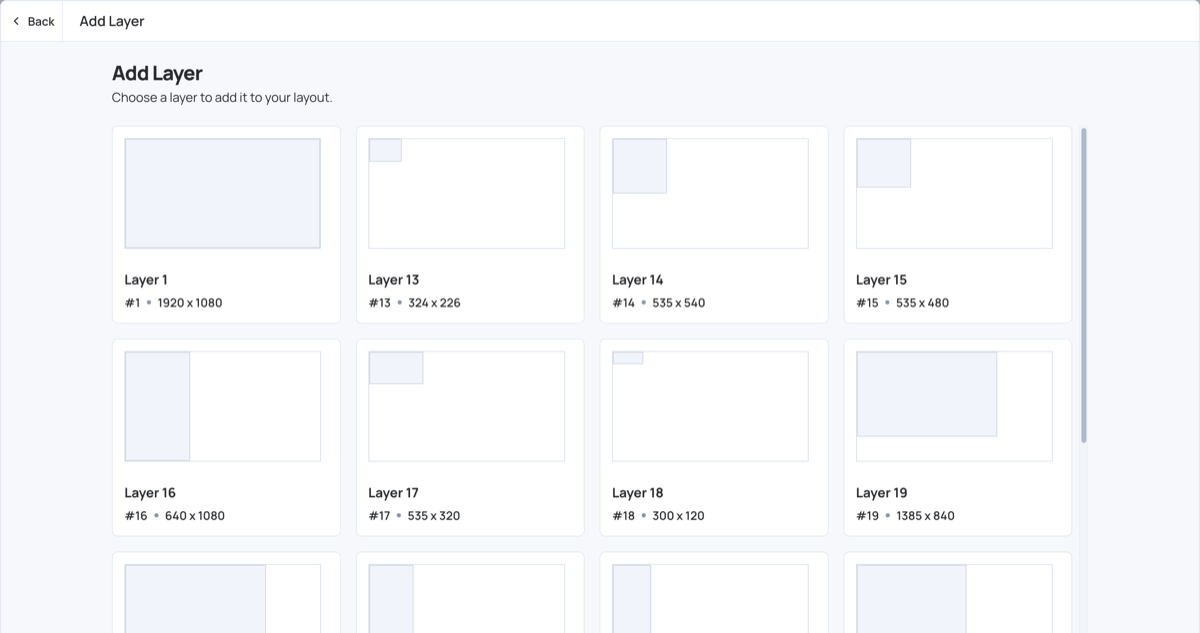Click the 'Layer 15' card title
The height and width of the screenshot is (633, 1200).
click(x=882, y=280)
